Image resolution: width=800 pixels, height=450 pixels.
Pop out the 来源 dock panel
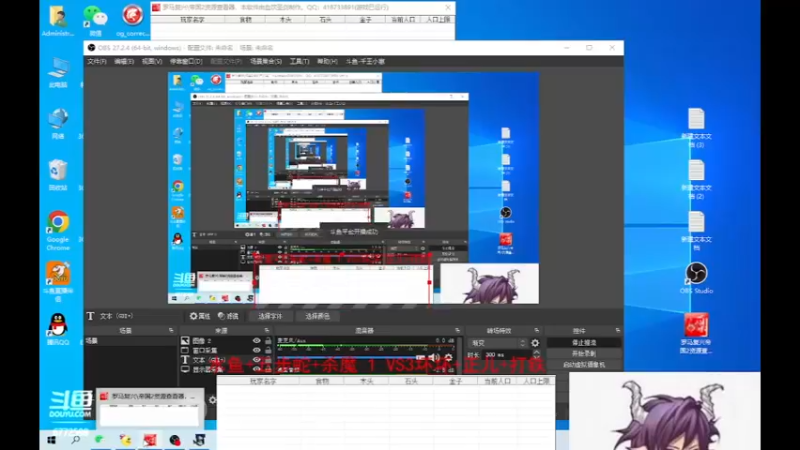(266, 331)
